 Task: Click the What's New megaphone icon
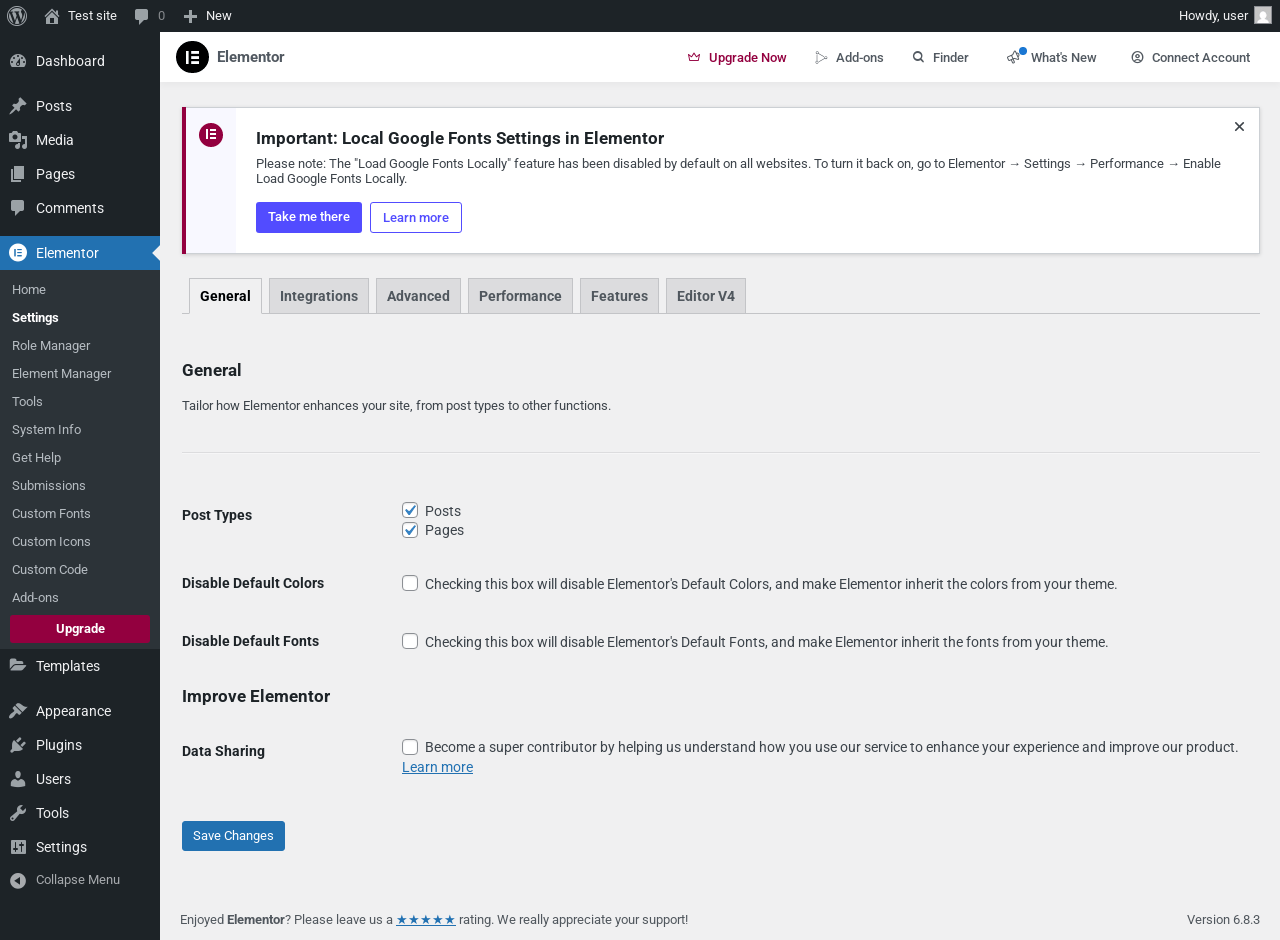point(1014,57)
